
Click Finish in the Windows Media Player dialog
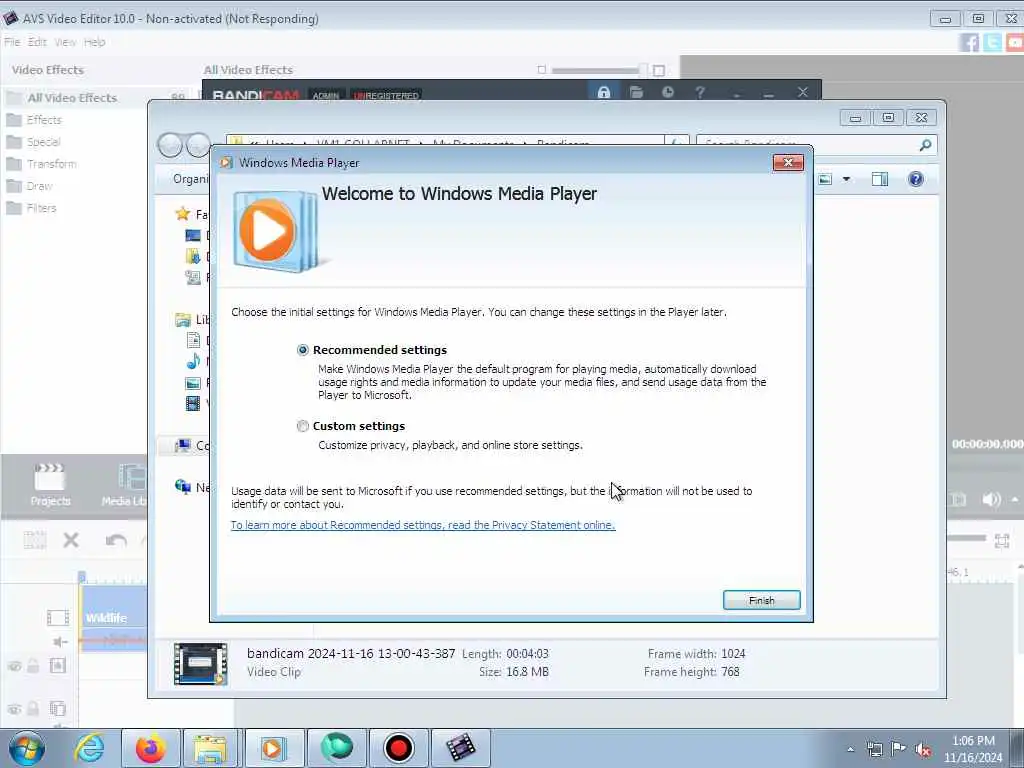pyautogui.click(x=761, y=600)
